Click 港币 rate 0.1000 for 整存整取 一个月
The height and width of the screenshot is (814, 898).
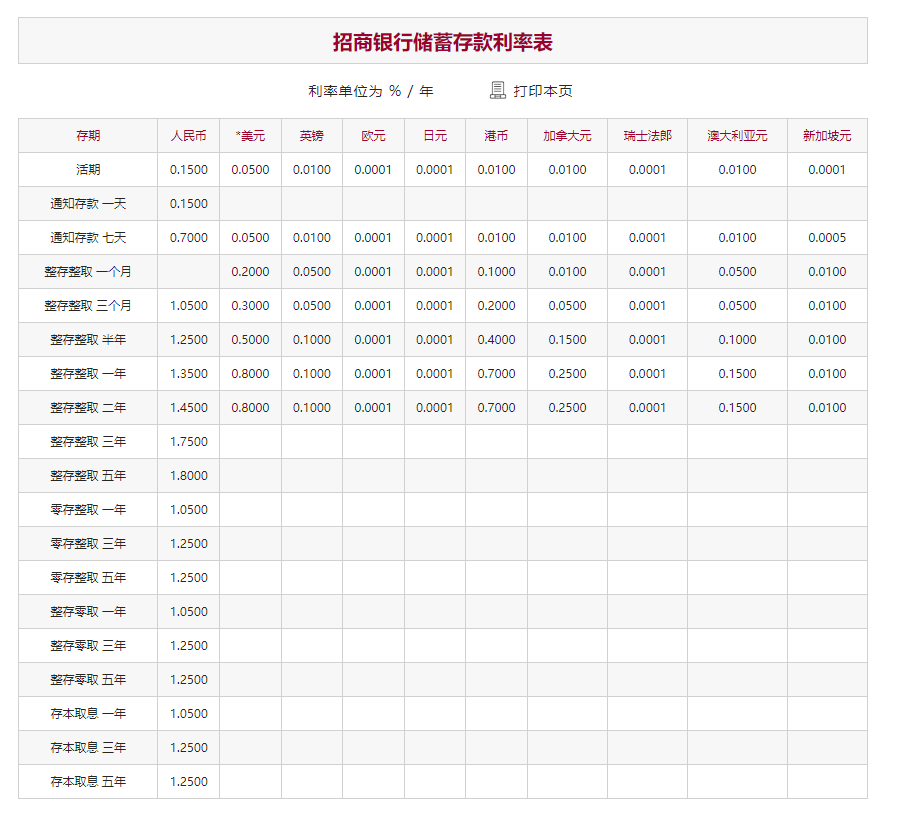pyautogui.click(x=496, y=272)
